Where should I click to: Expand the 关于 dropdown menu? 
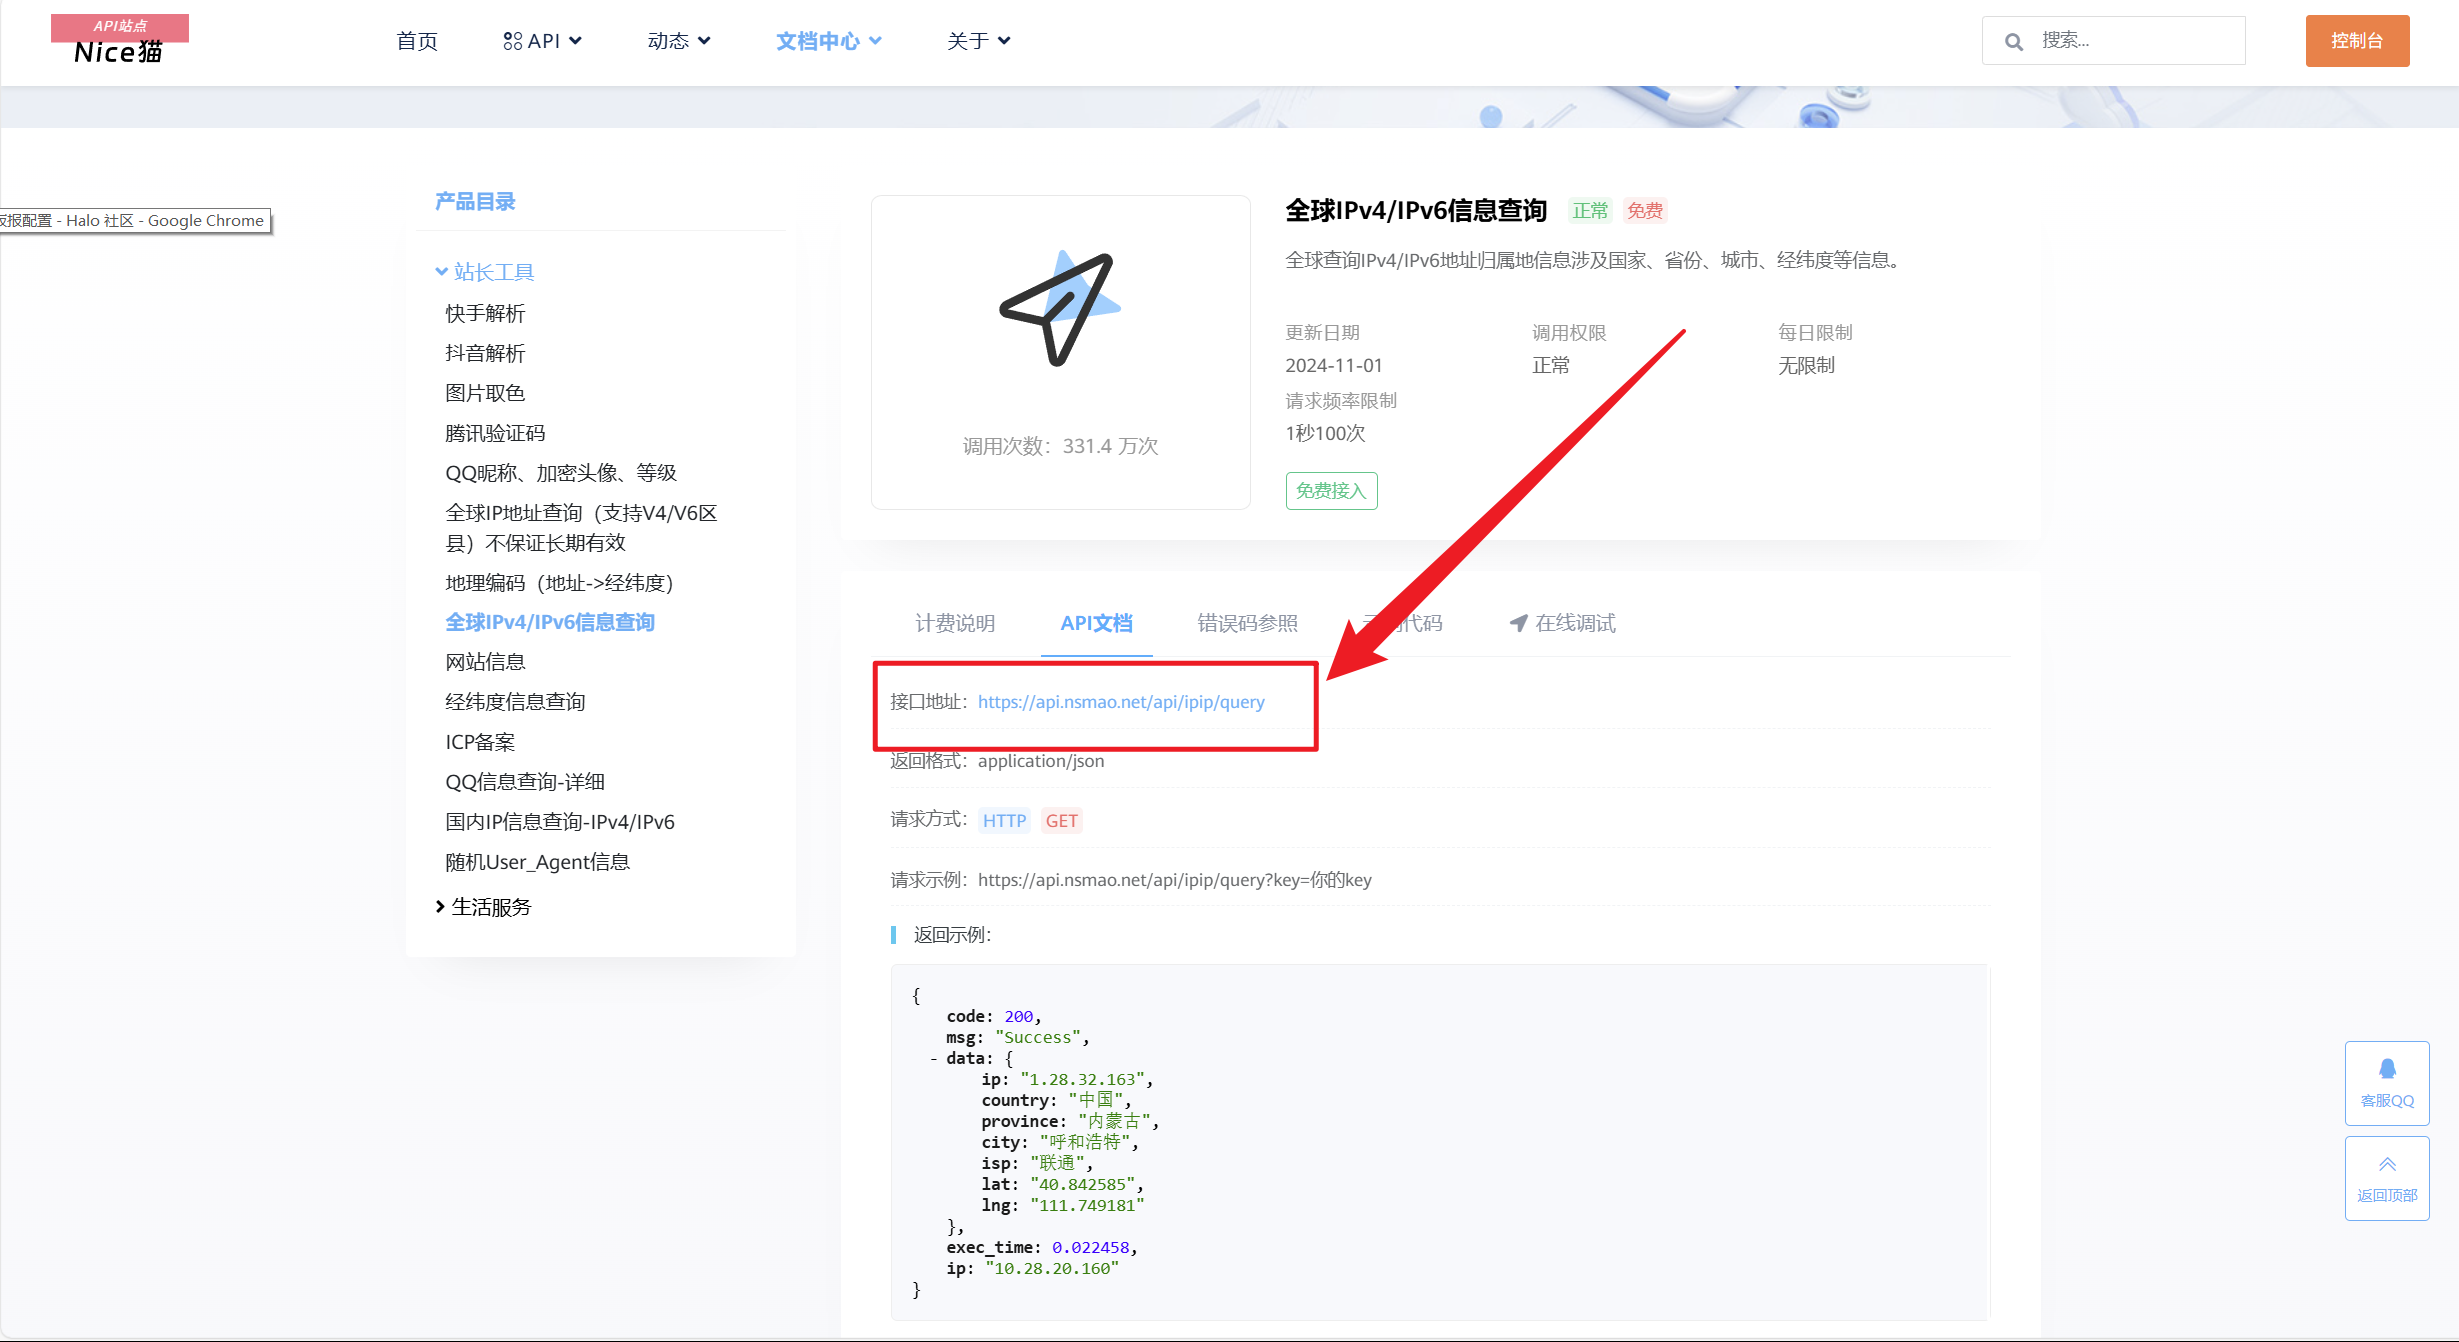[978, 41]
